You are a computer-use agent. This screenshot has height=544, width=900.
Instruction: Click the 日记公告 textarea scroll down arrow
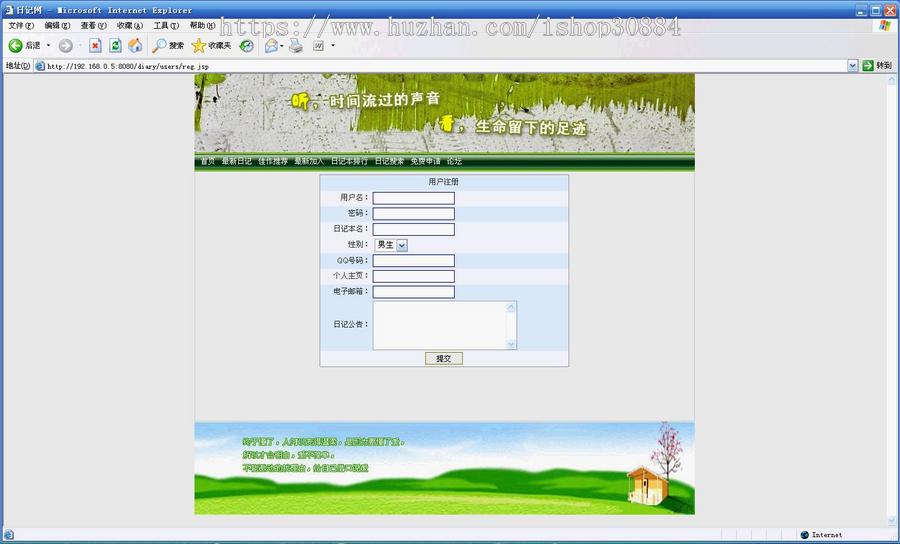tap(511, 344)
